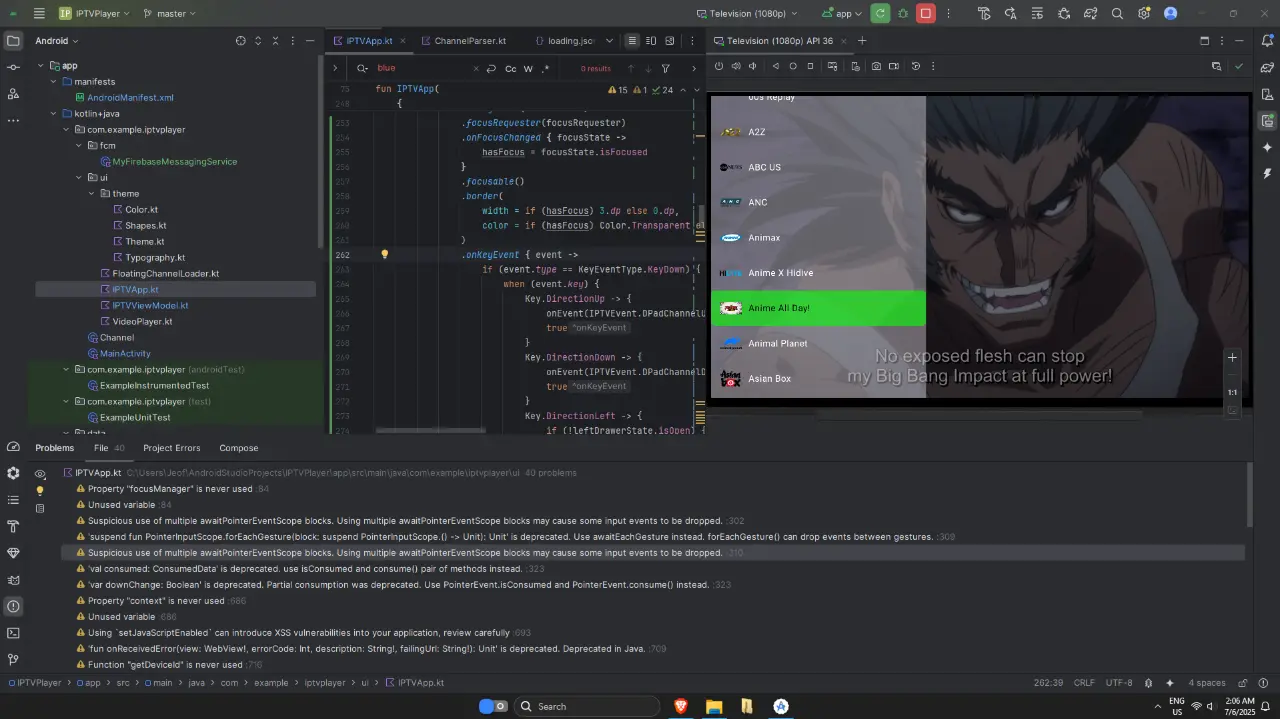This screenshot has width=1280, height=719.
Task: Emulator volume up button
Action: click(736, 66)
